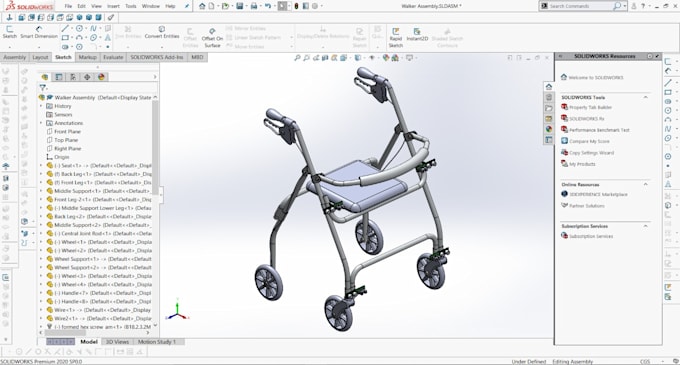
Task: Expand the Back Leg<1> component
Action: [x=41, y=174]
